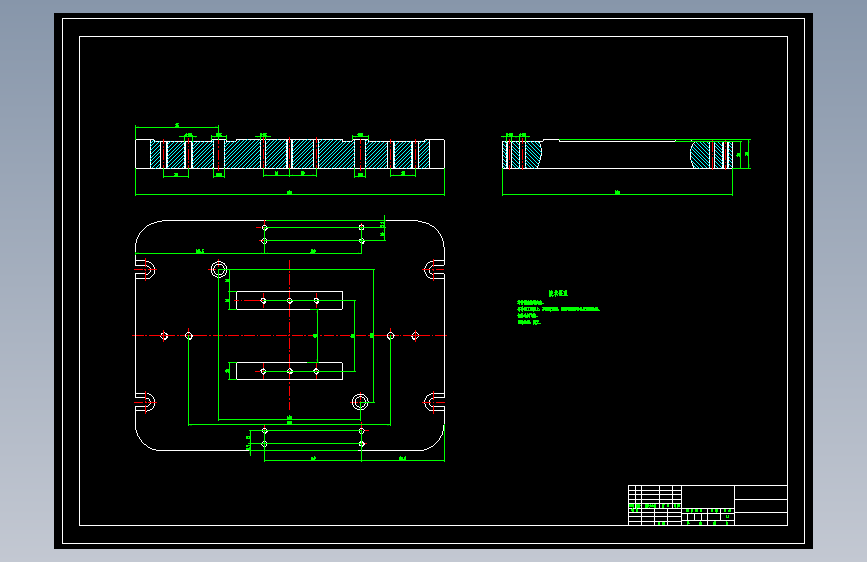
Task: Select the center hole of the upper slot
Action: pyautogui.click(x=290, y=301)
